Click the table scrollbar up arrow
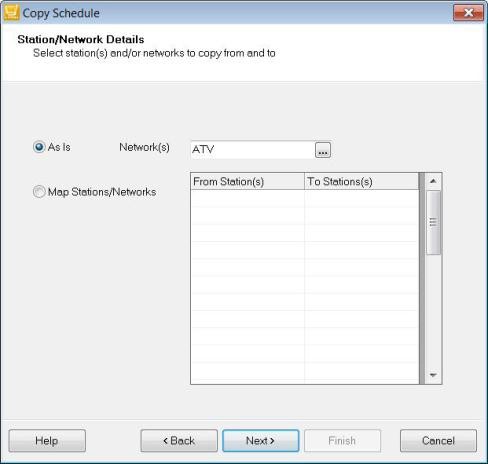 coord(433,181)
